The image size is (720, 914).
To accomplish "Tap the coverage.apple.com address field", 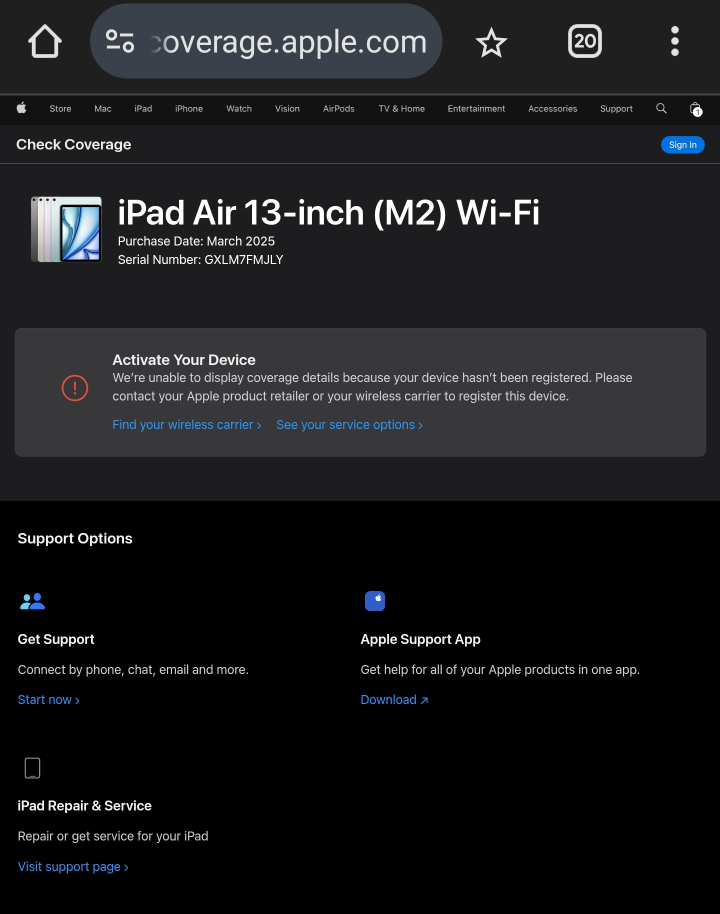I will (266, 41).
